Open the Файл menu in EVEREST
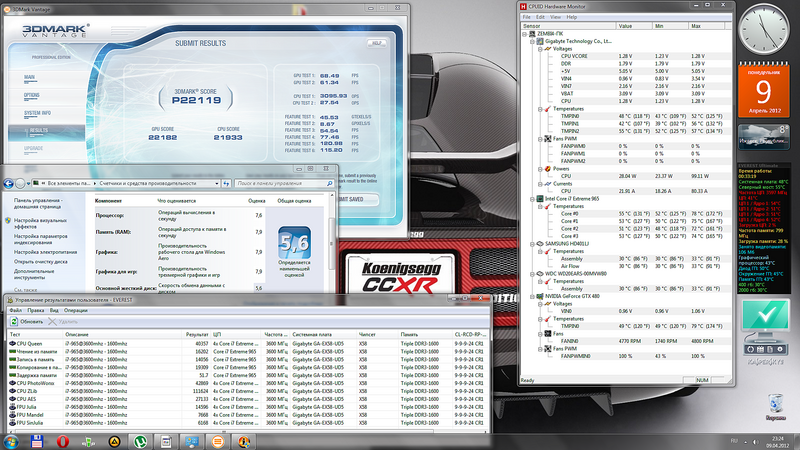800x450 pixels. tap(15, 310)
